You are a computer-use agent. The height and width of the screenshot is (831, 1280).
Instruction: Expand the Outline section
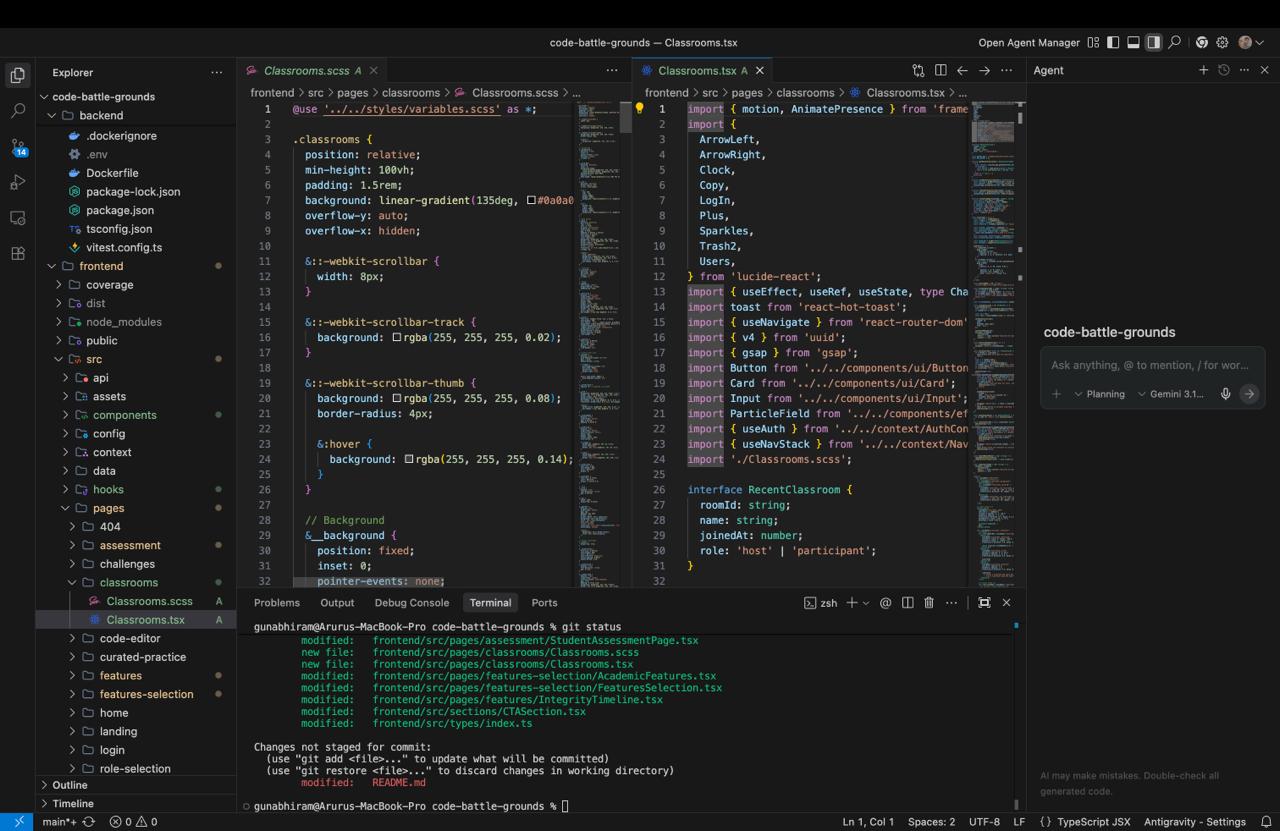(x=136, y=785)
